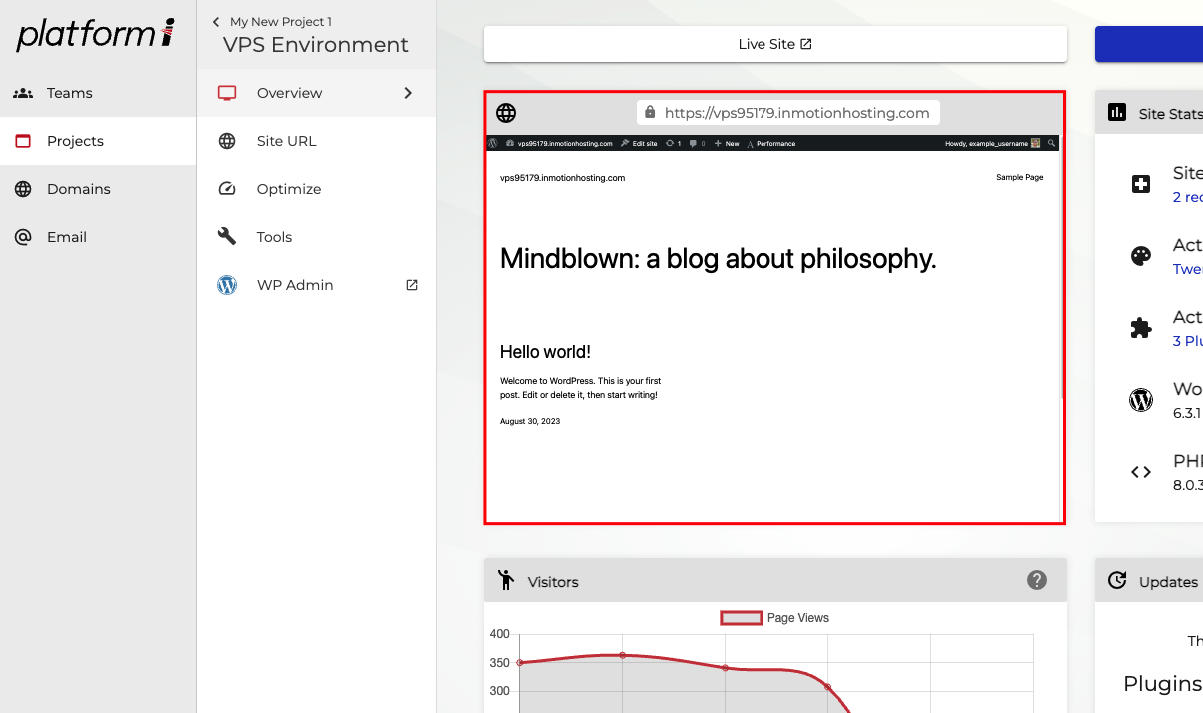Open the Live Site button
1203x713 pixels.
point(775,44)
